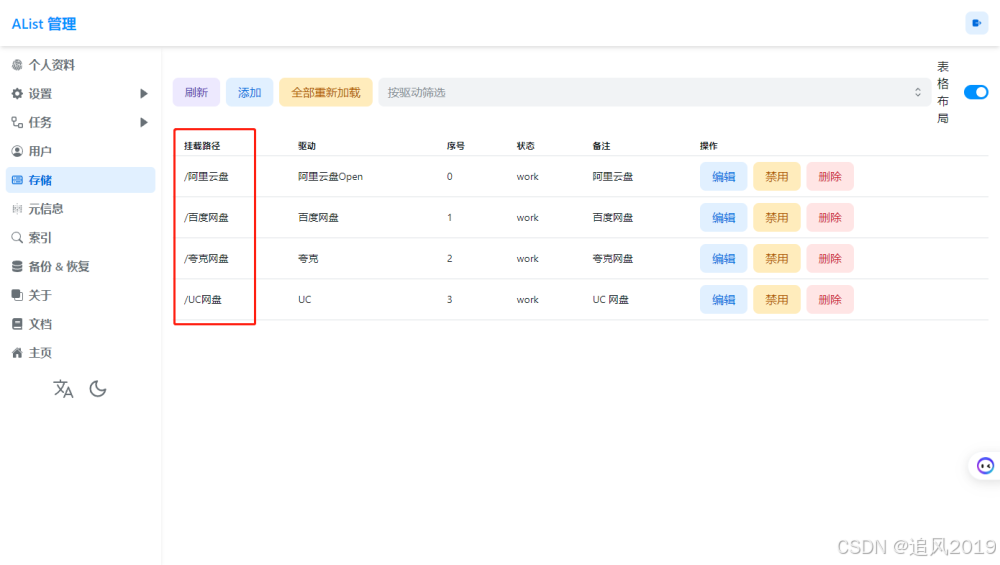This screenshot has width=1000, height=565.
Task: Click the database icon beside 备份 & 恢复
Action: (17, 267)
